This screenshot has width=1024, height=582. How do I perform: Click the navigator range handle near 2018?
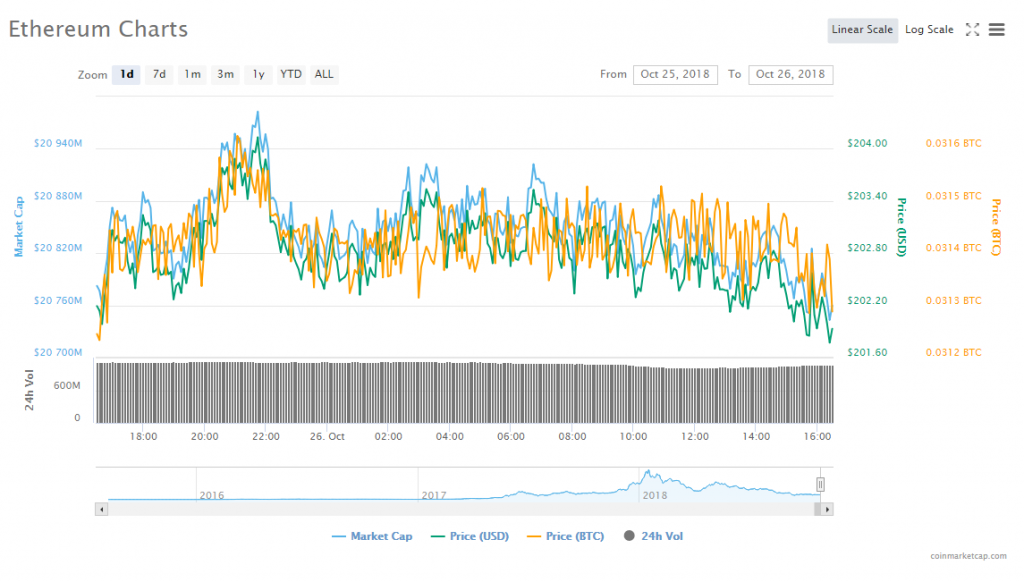pos(820,484)
